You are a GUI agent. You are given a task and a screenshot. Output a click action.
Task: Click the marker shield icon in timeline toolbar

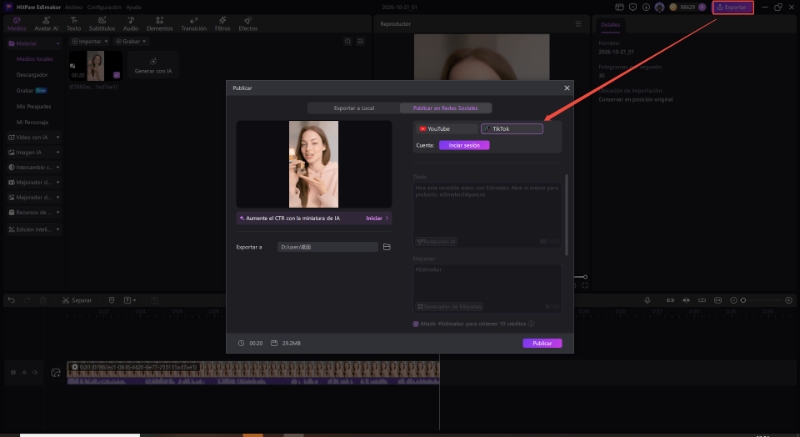pos(111,300)
